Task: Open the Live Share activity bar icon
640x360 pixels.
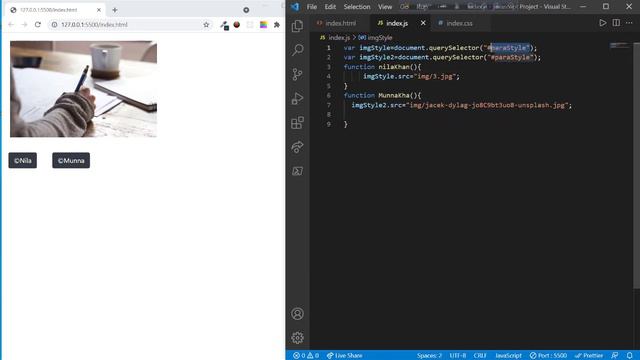Action: (x=297, y=147)
